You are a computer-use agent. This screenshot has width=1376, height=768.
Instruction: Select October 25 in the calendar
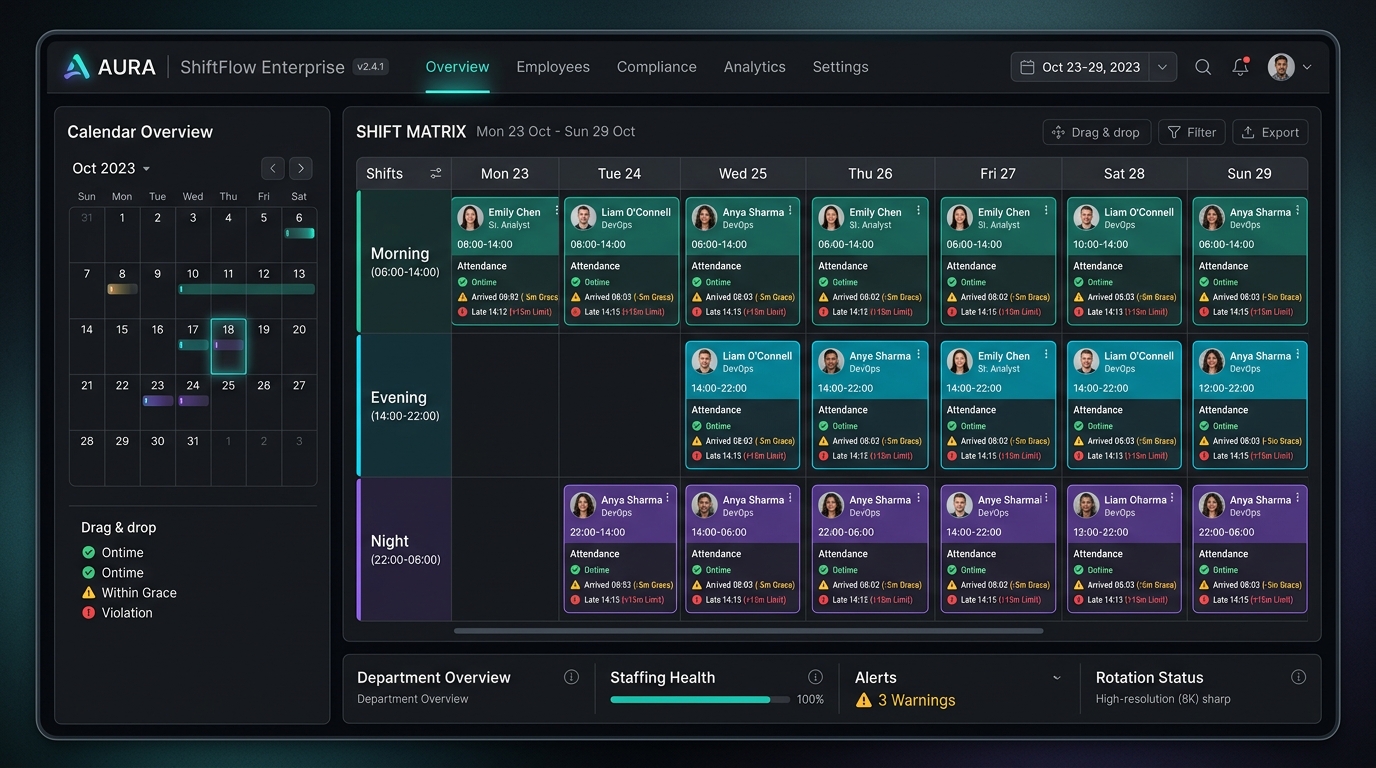(x=228, y=402)
